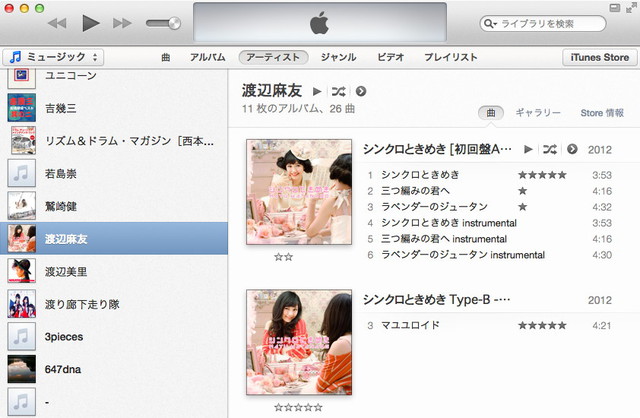Select the highlighted 渡辺麻友 sidebar row
Viewport: 640px width, 418px height.
tap(114, 238)
